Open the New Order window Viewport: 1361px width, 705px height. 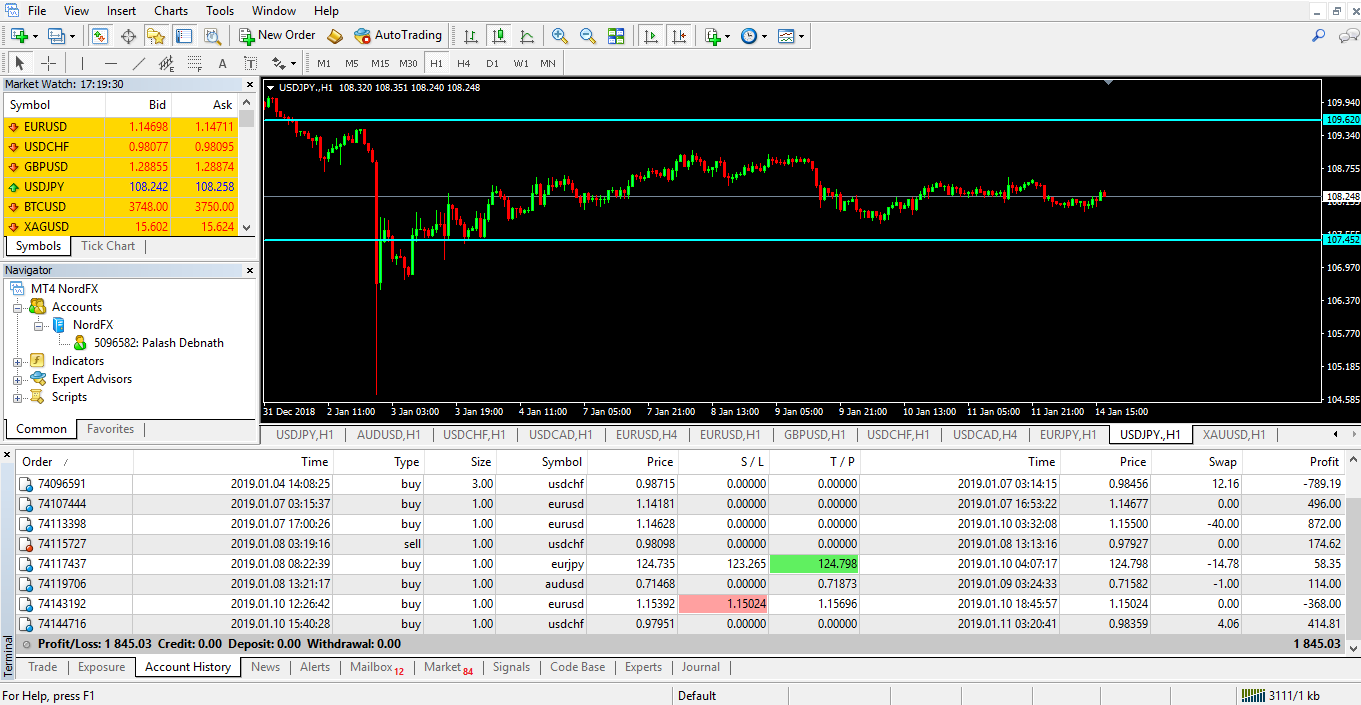pyautogui.click(x=277, y=35)
